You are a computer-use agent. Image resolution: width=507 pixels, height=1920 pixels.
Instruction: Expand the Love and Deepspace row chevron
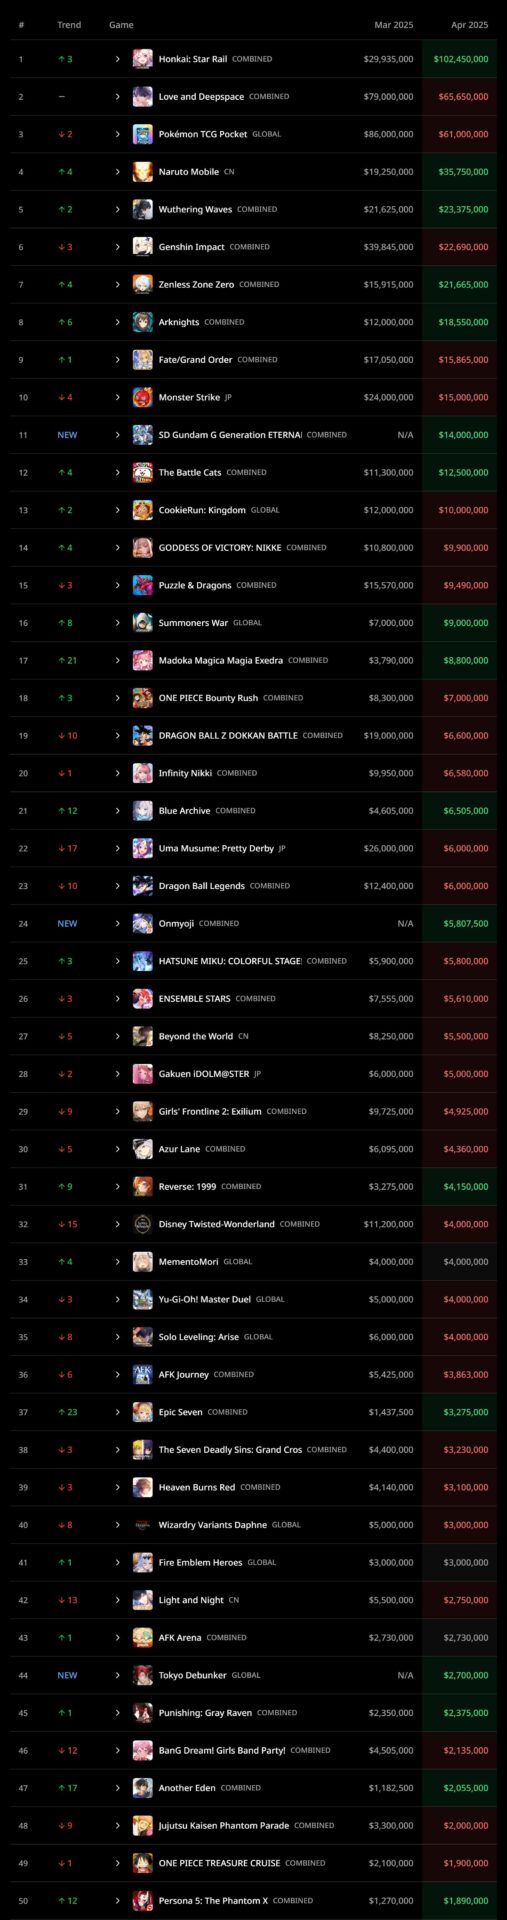[118, 97]
